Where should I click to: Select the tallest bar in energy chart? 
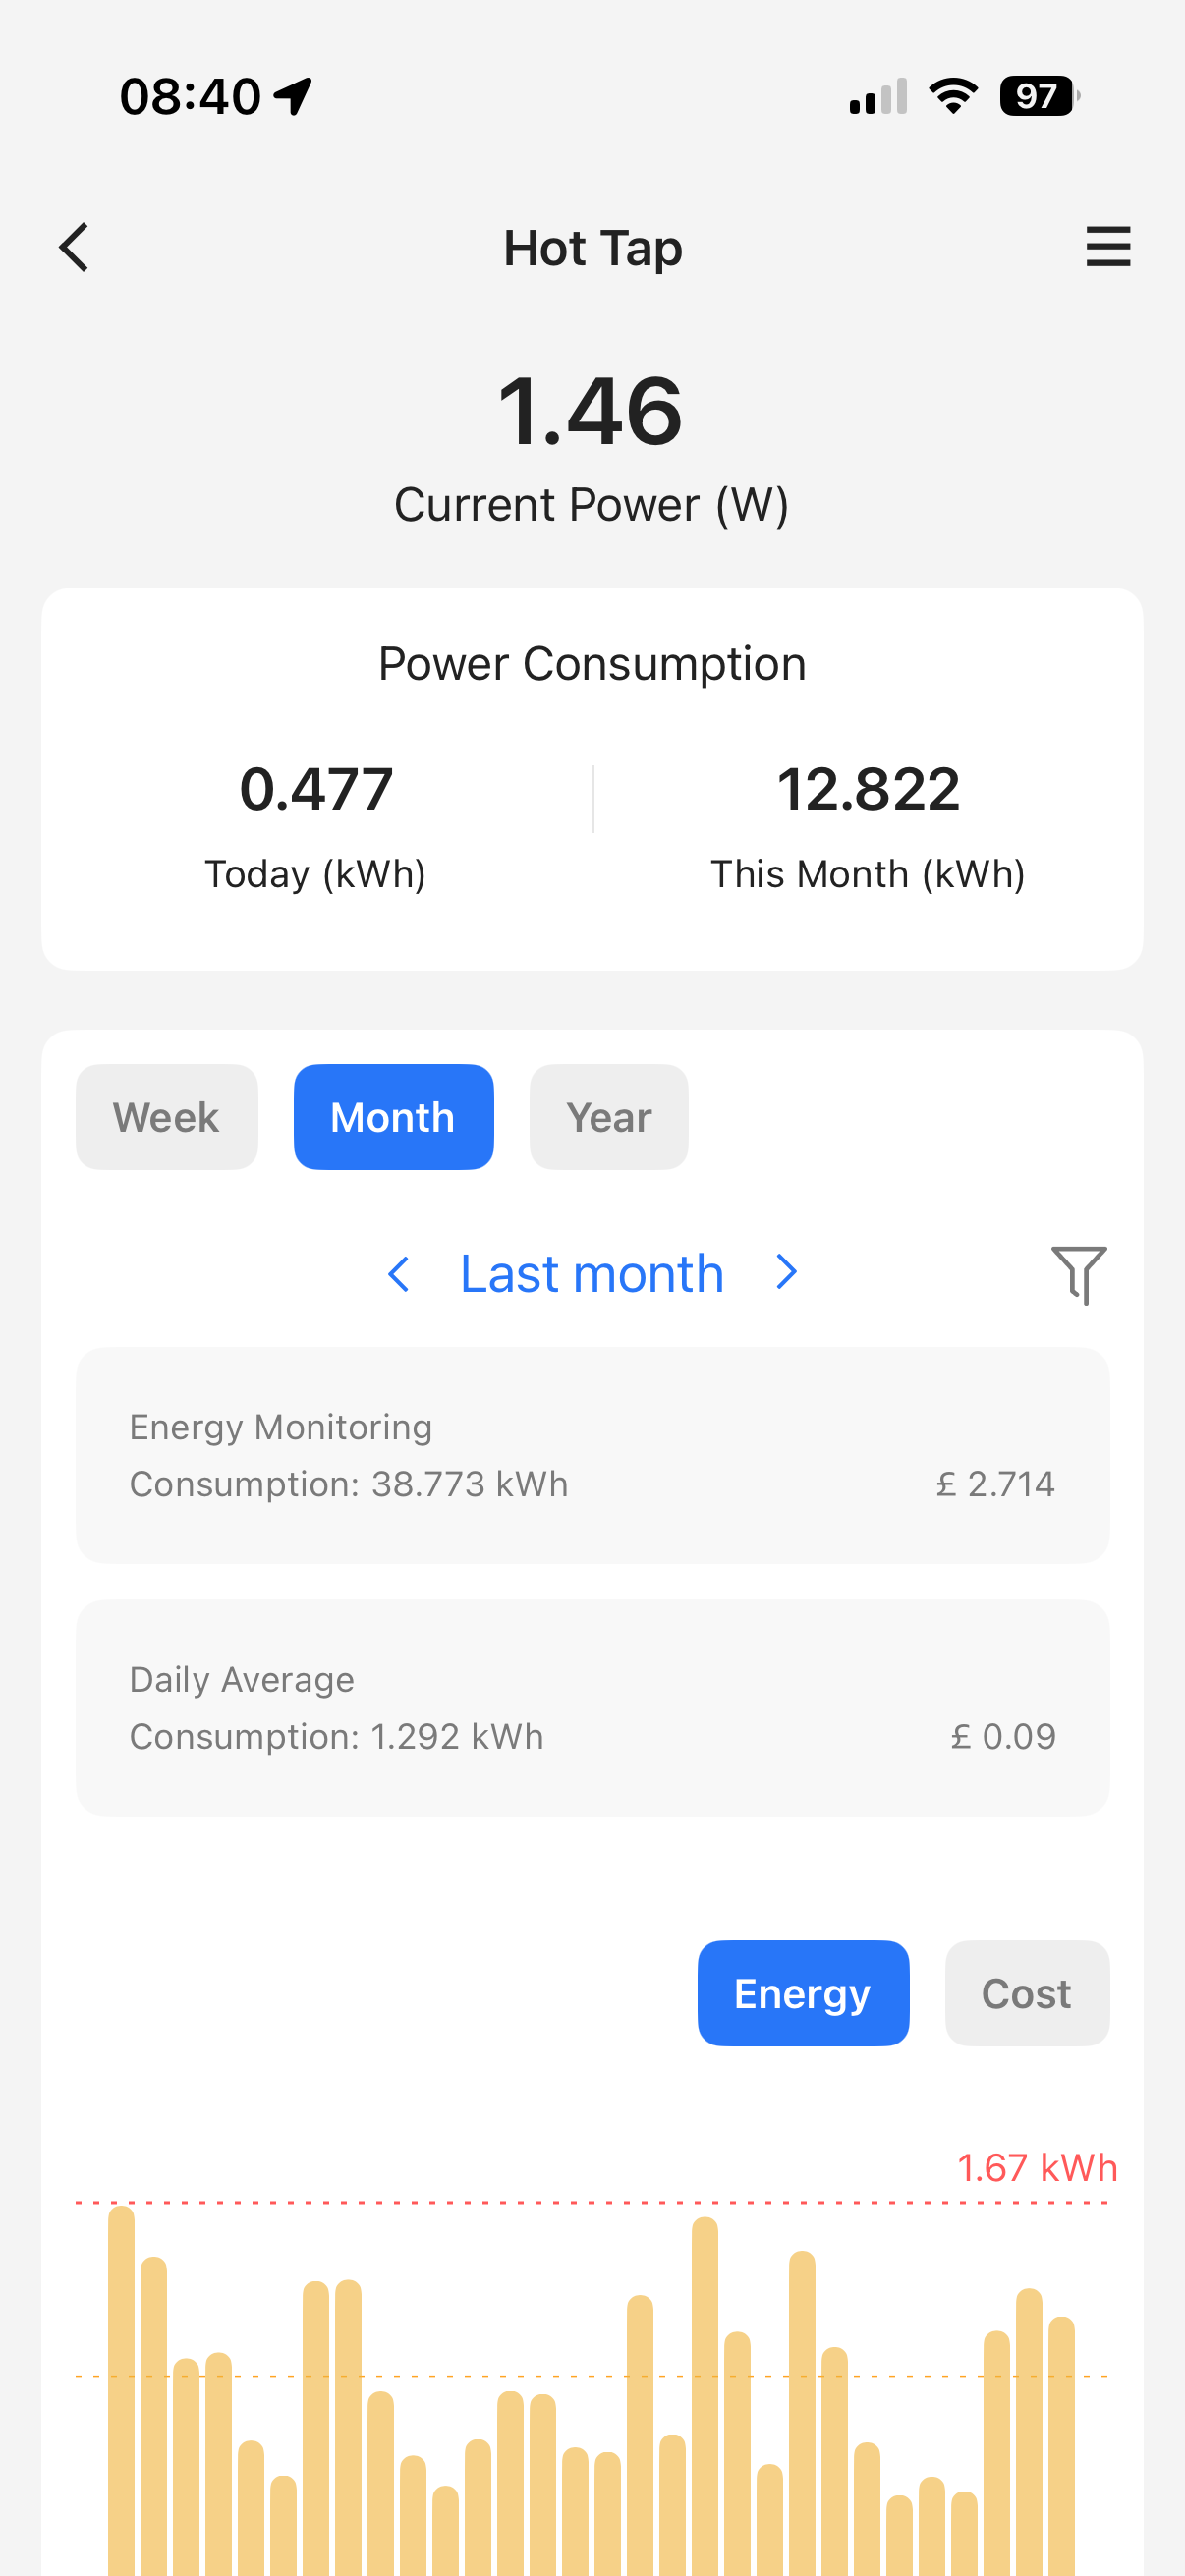tap(121, 2390)
